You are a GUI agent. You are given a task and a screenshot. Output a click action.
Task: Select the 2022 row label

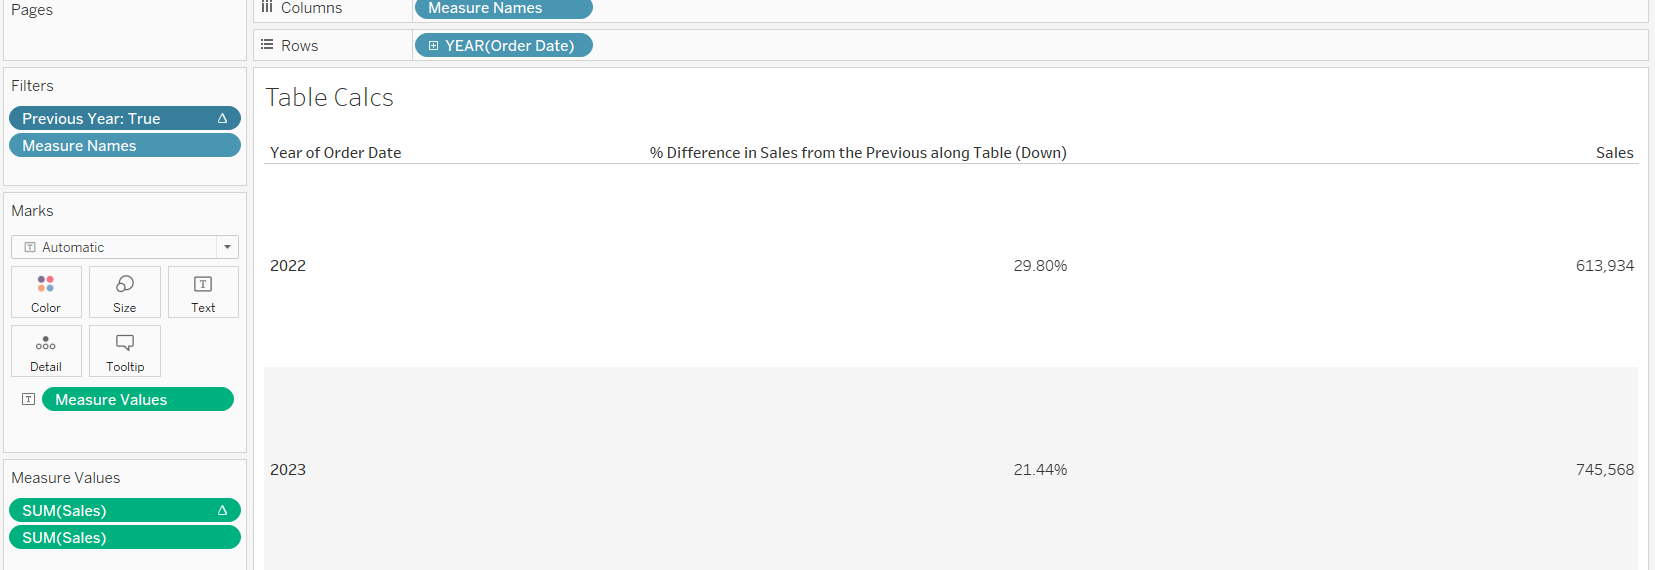[288, 266]
